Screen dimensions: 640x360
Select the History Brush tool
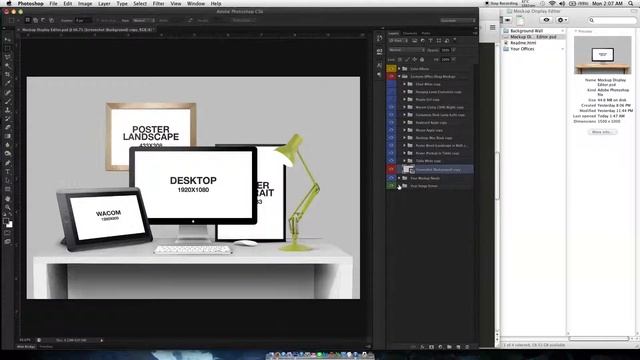point(8,119)
